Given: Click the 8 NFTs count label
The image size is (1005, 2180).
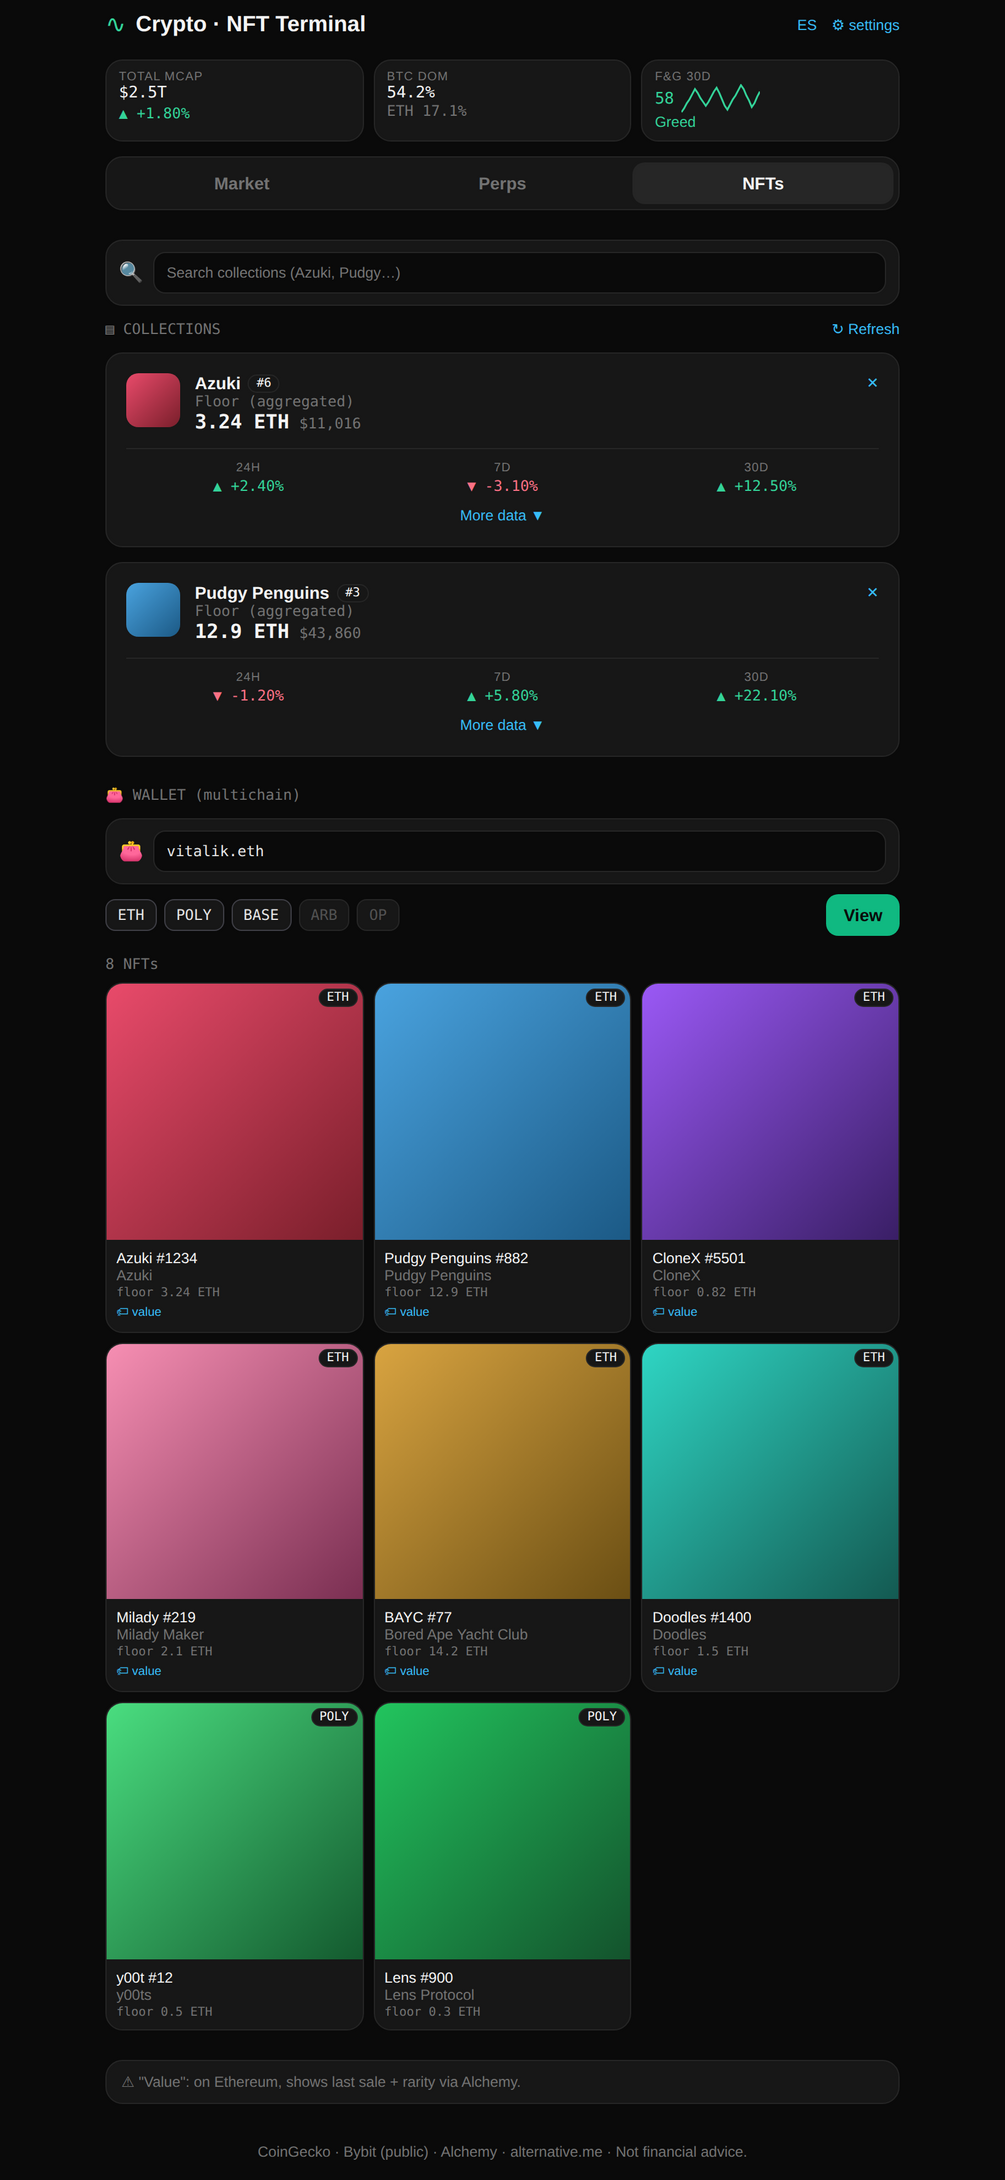Looking at the screenshot, I should [132, 964].
